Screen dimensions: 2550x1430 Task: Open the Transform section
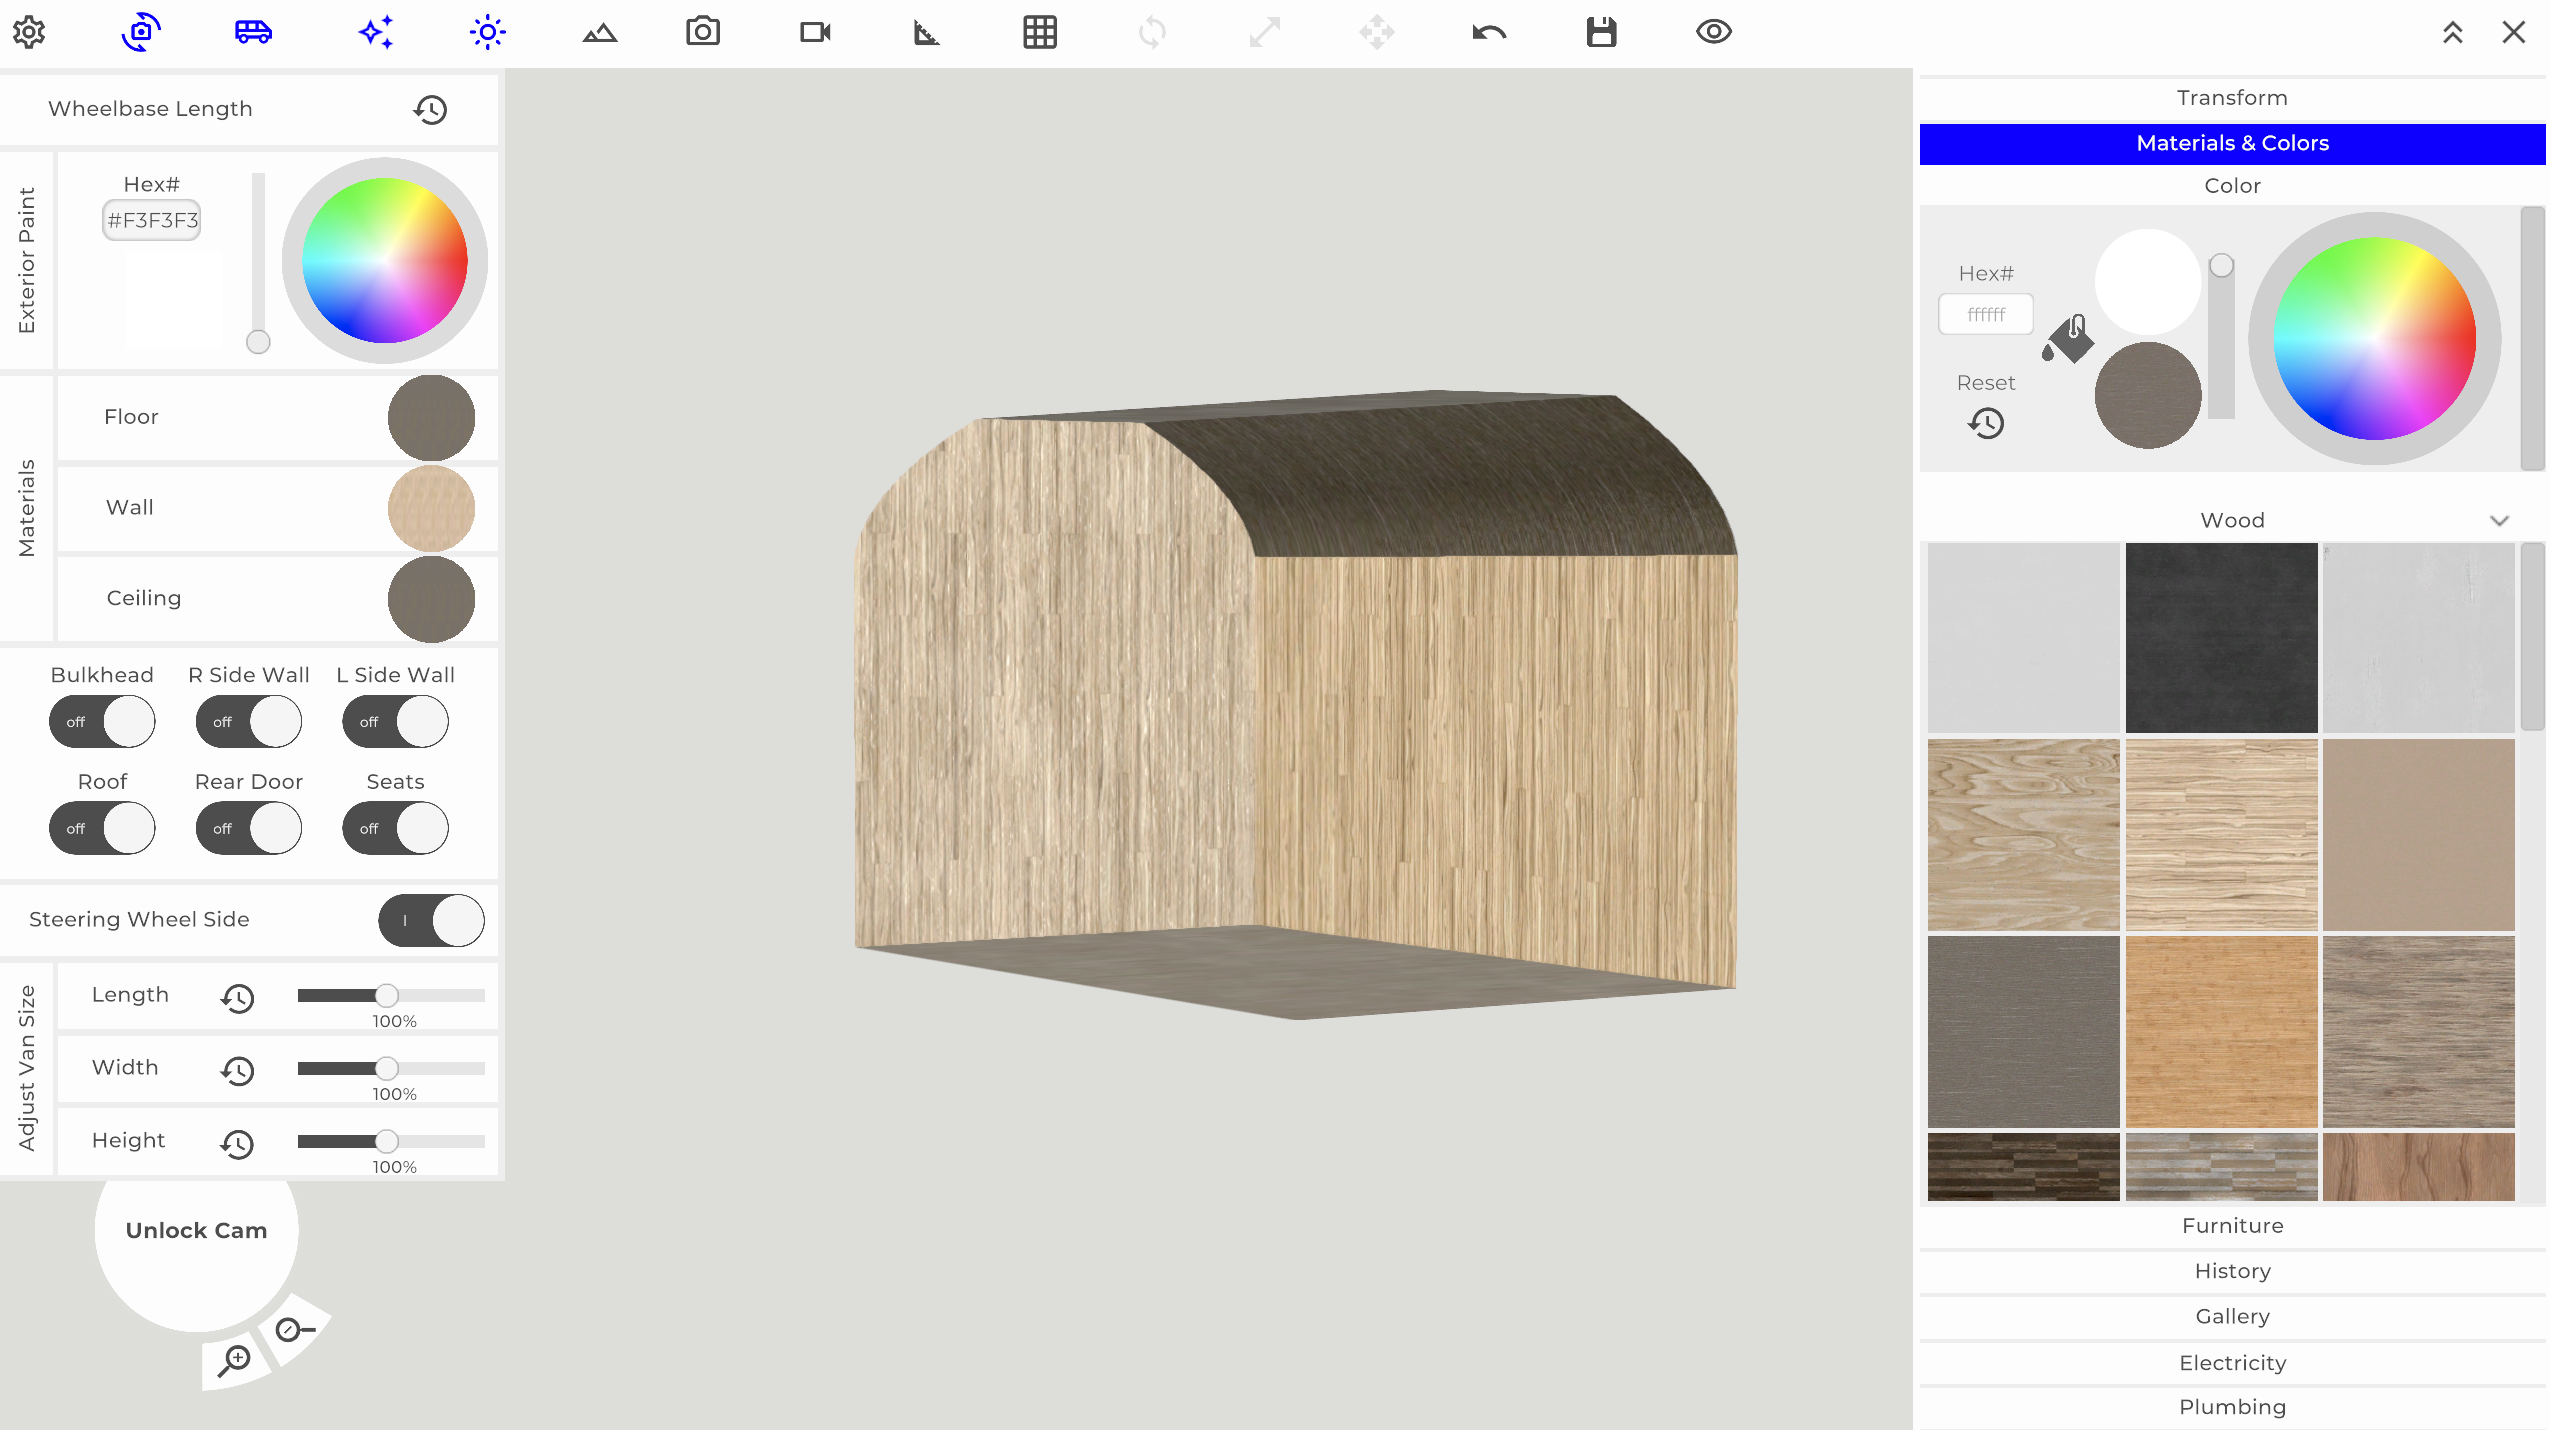tap(2232, 98)
